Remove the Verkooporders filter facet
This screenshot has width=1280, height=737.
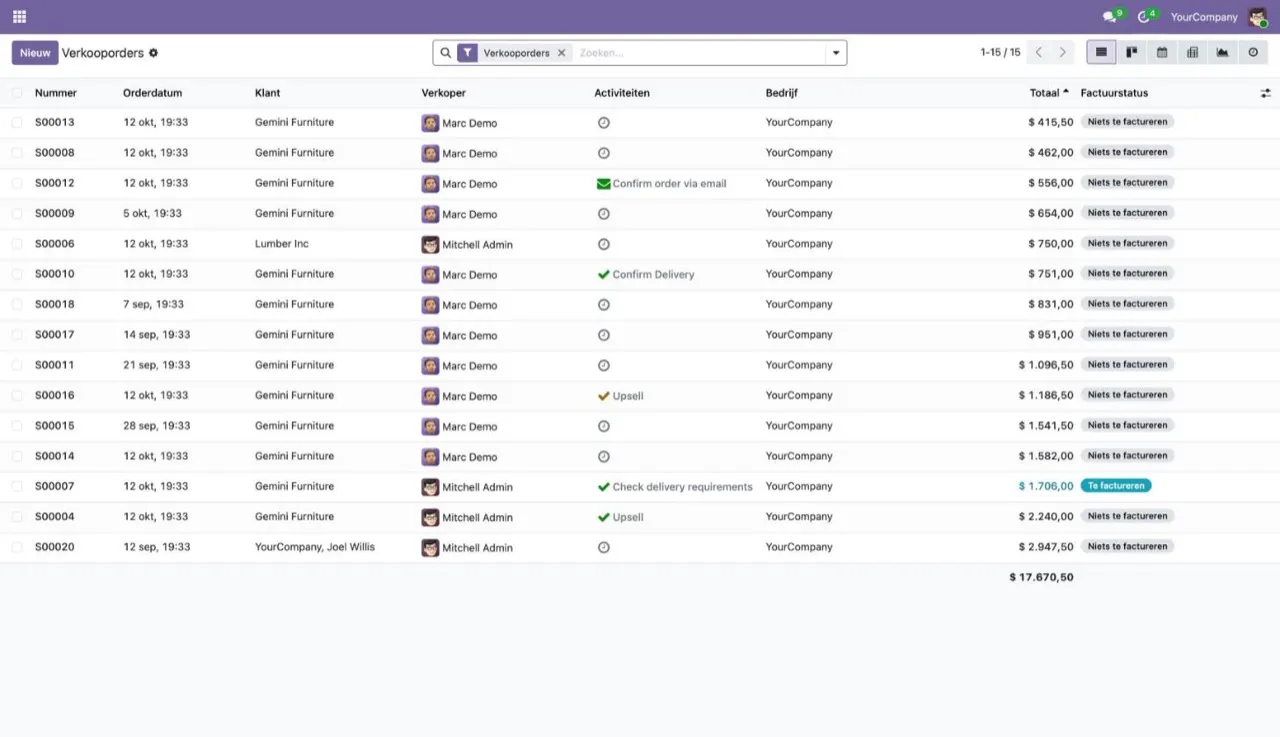[x=561, y=53]
